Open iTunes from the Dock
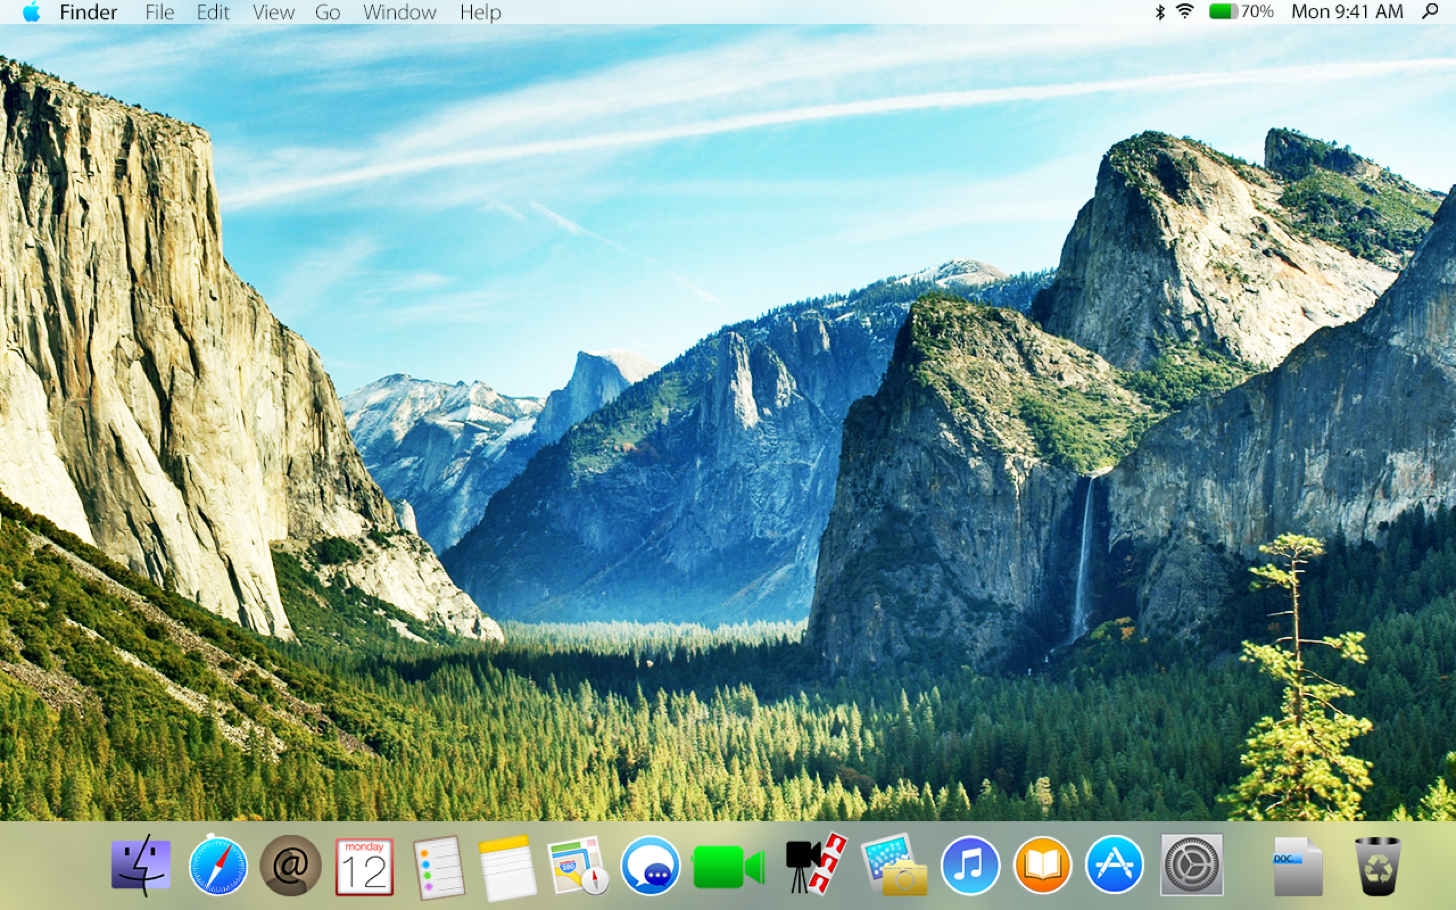The image size is (1456, 910). [x=968, y=866]
